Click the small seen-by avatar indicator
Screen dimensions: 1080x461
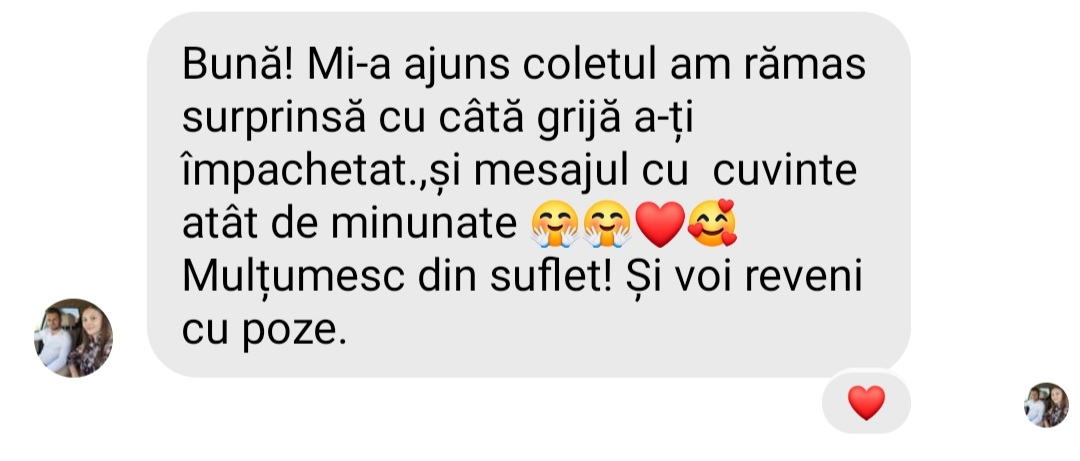[1046, 404]
